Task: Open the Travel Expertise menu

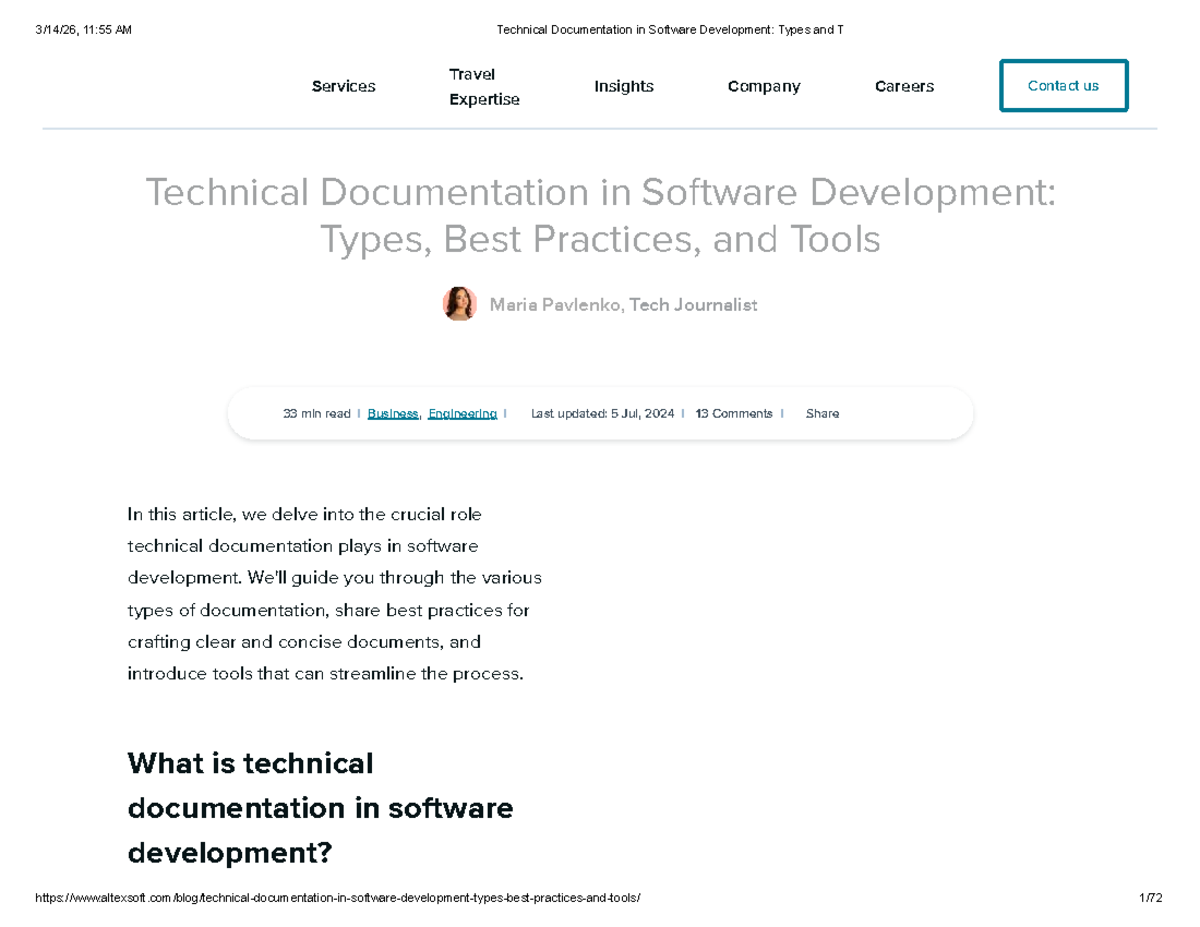Action: [484, 87]
